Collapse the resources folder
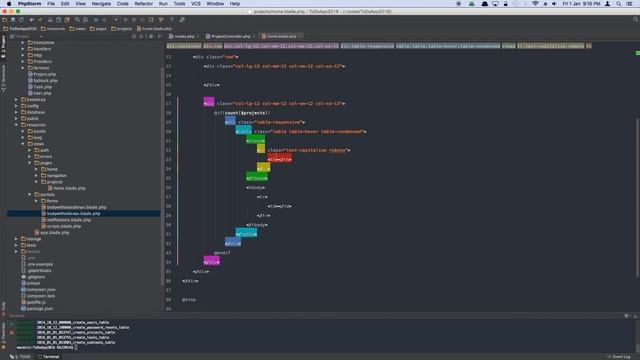Screen dimensions: 640x360 17,125
